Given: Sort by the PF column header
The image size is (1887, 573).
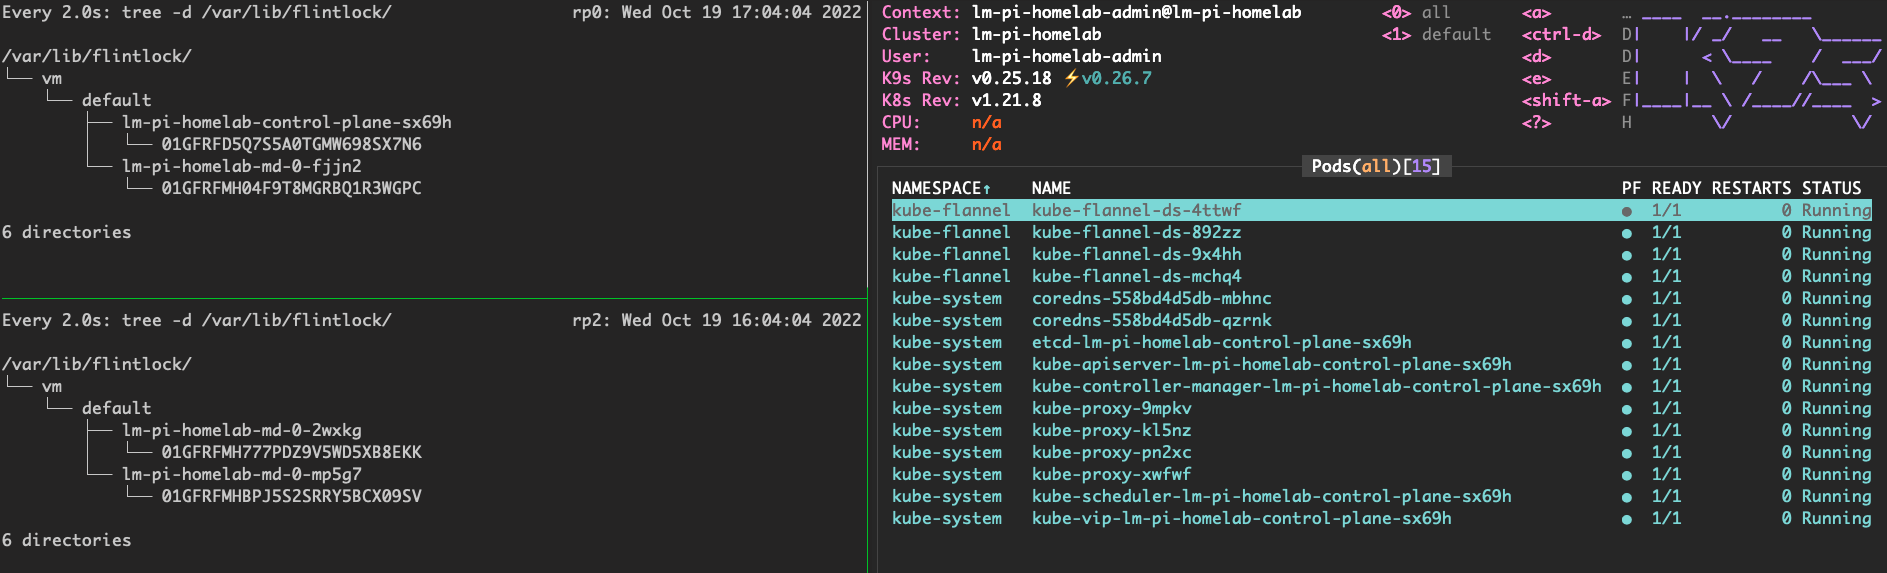Looking at the screenshot, I should [1631, 188].
